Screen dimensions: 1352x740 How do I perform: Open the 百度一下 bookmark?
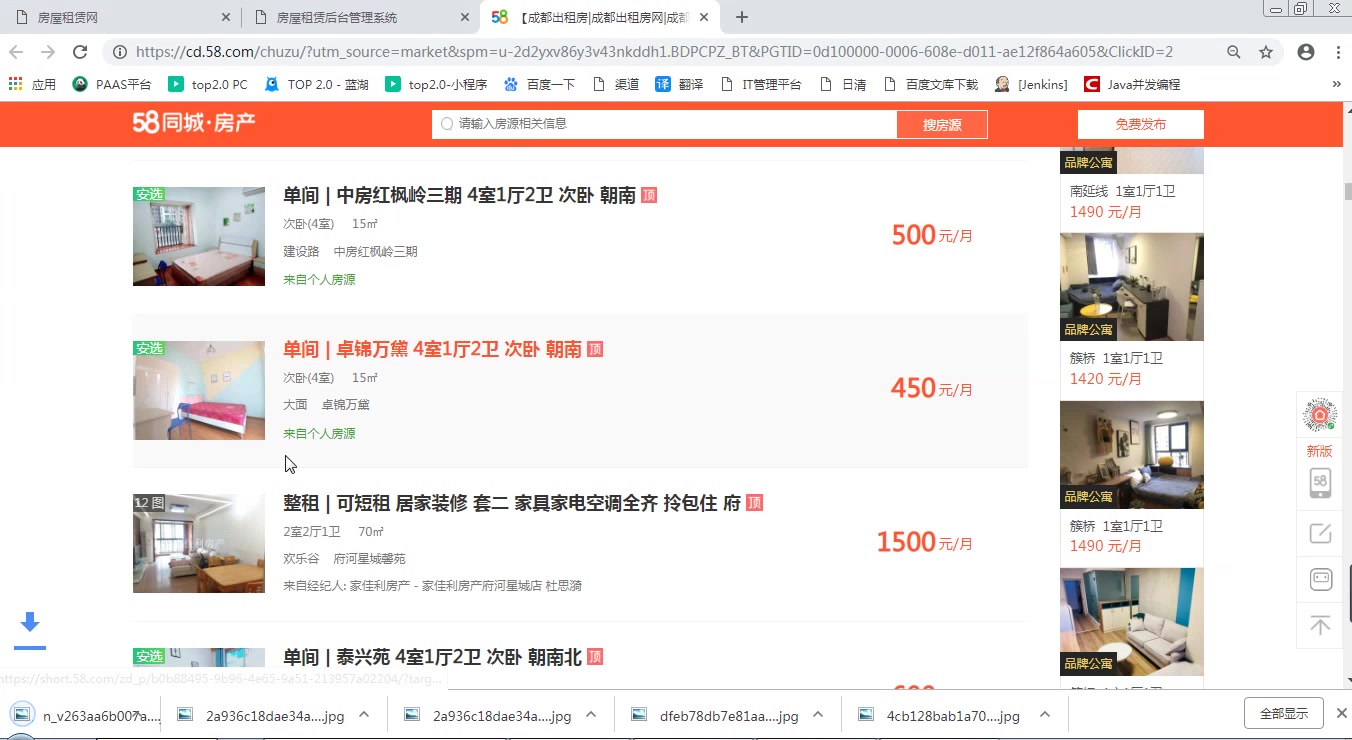[x=540, y=85]
